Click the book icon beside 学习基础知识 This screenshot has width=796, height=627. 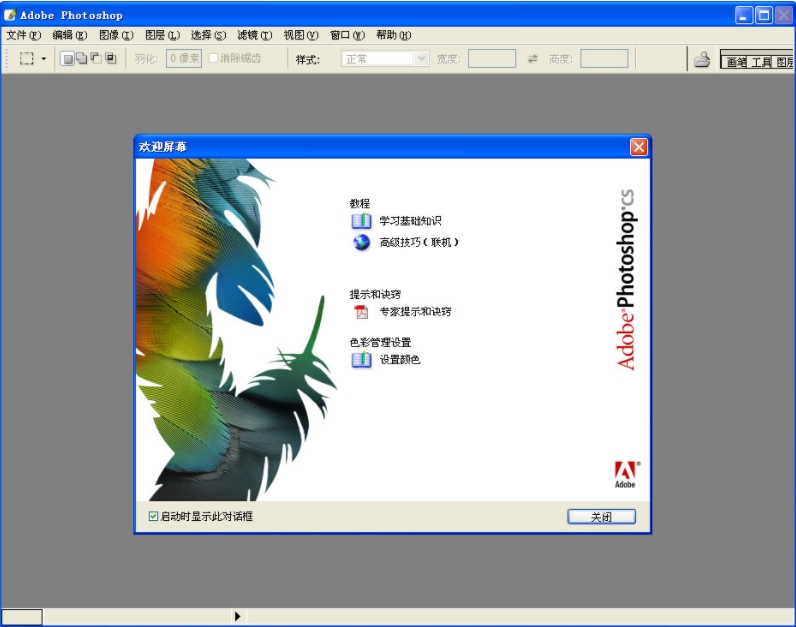pyautogui.click(x=361, y=221)
